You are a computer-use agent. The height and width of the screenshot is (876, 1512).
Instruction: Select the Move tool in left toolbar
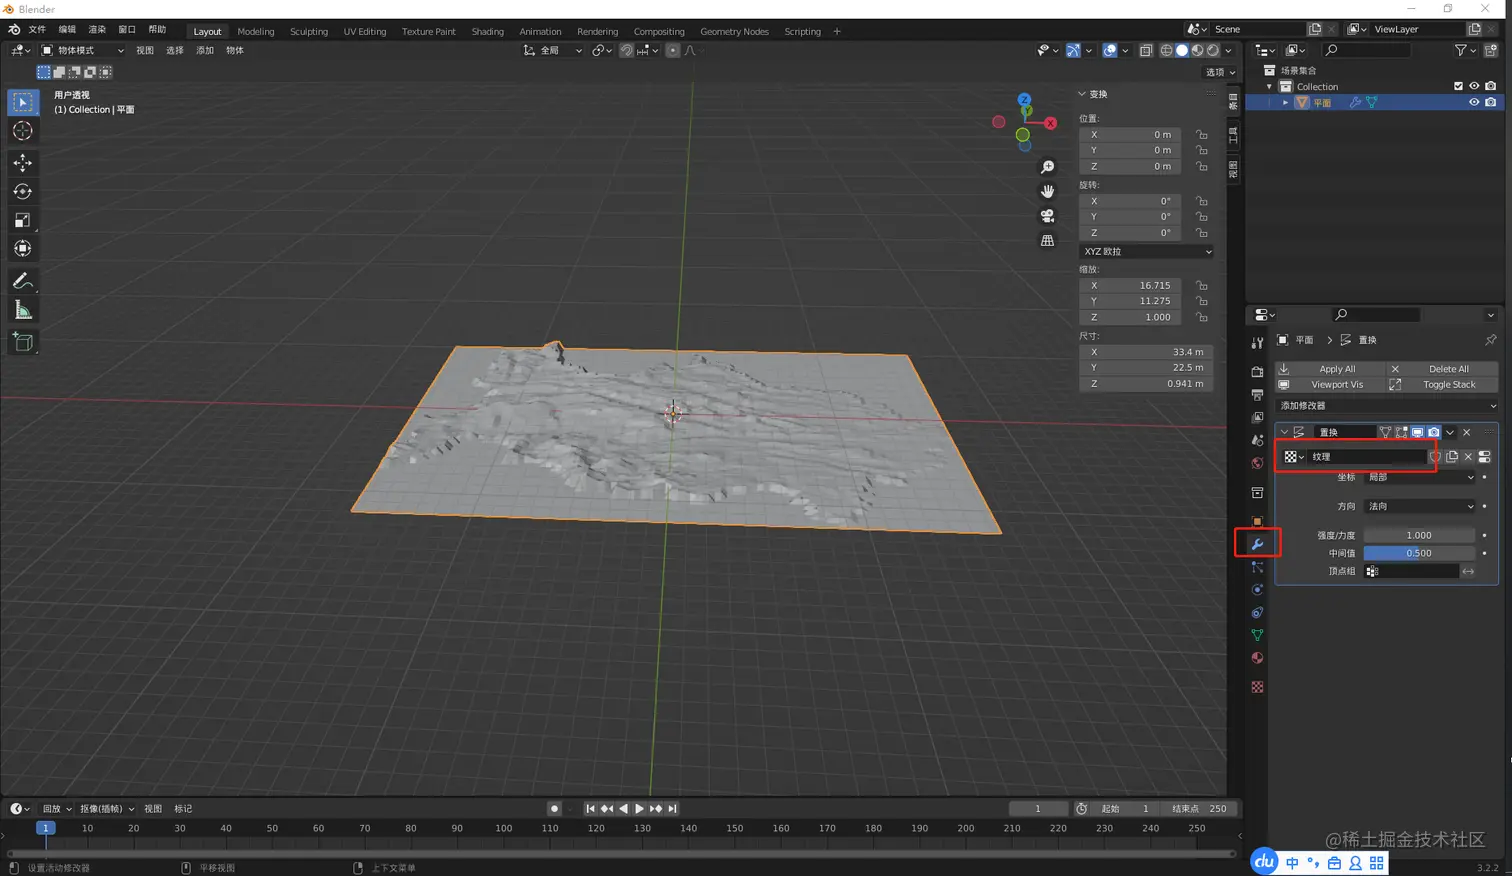pyautogui.click(x=23, y=162)
